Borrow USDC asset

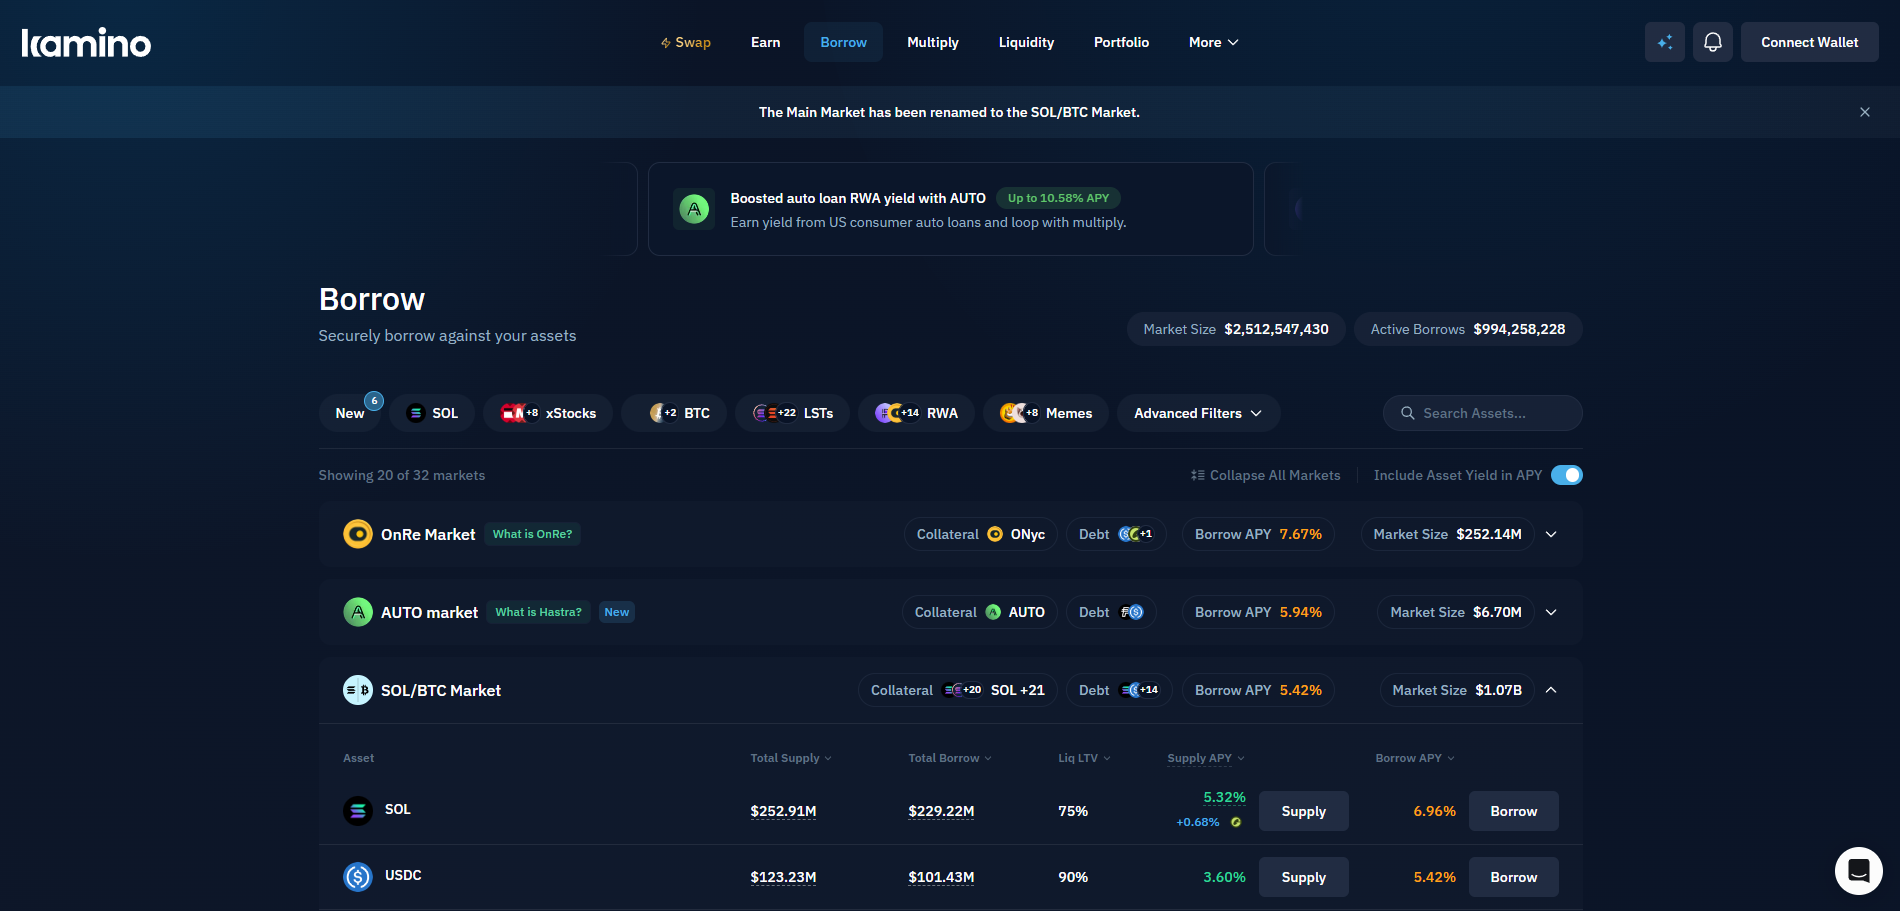click(1514, 877)
